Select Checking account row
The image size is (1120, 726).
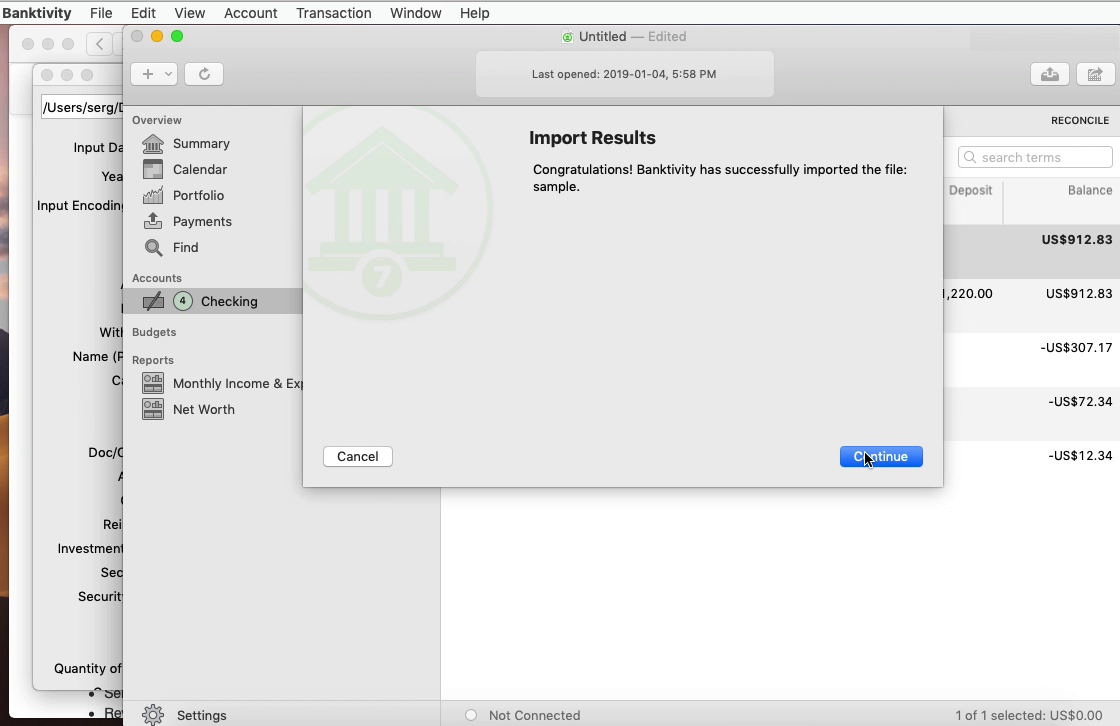[x=213, y=302]
